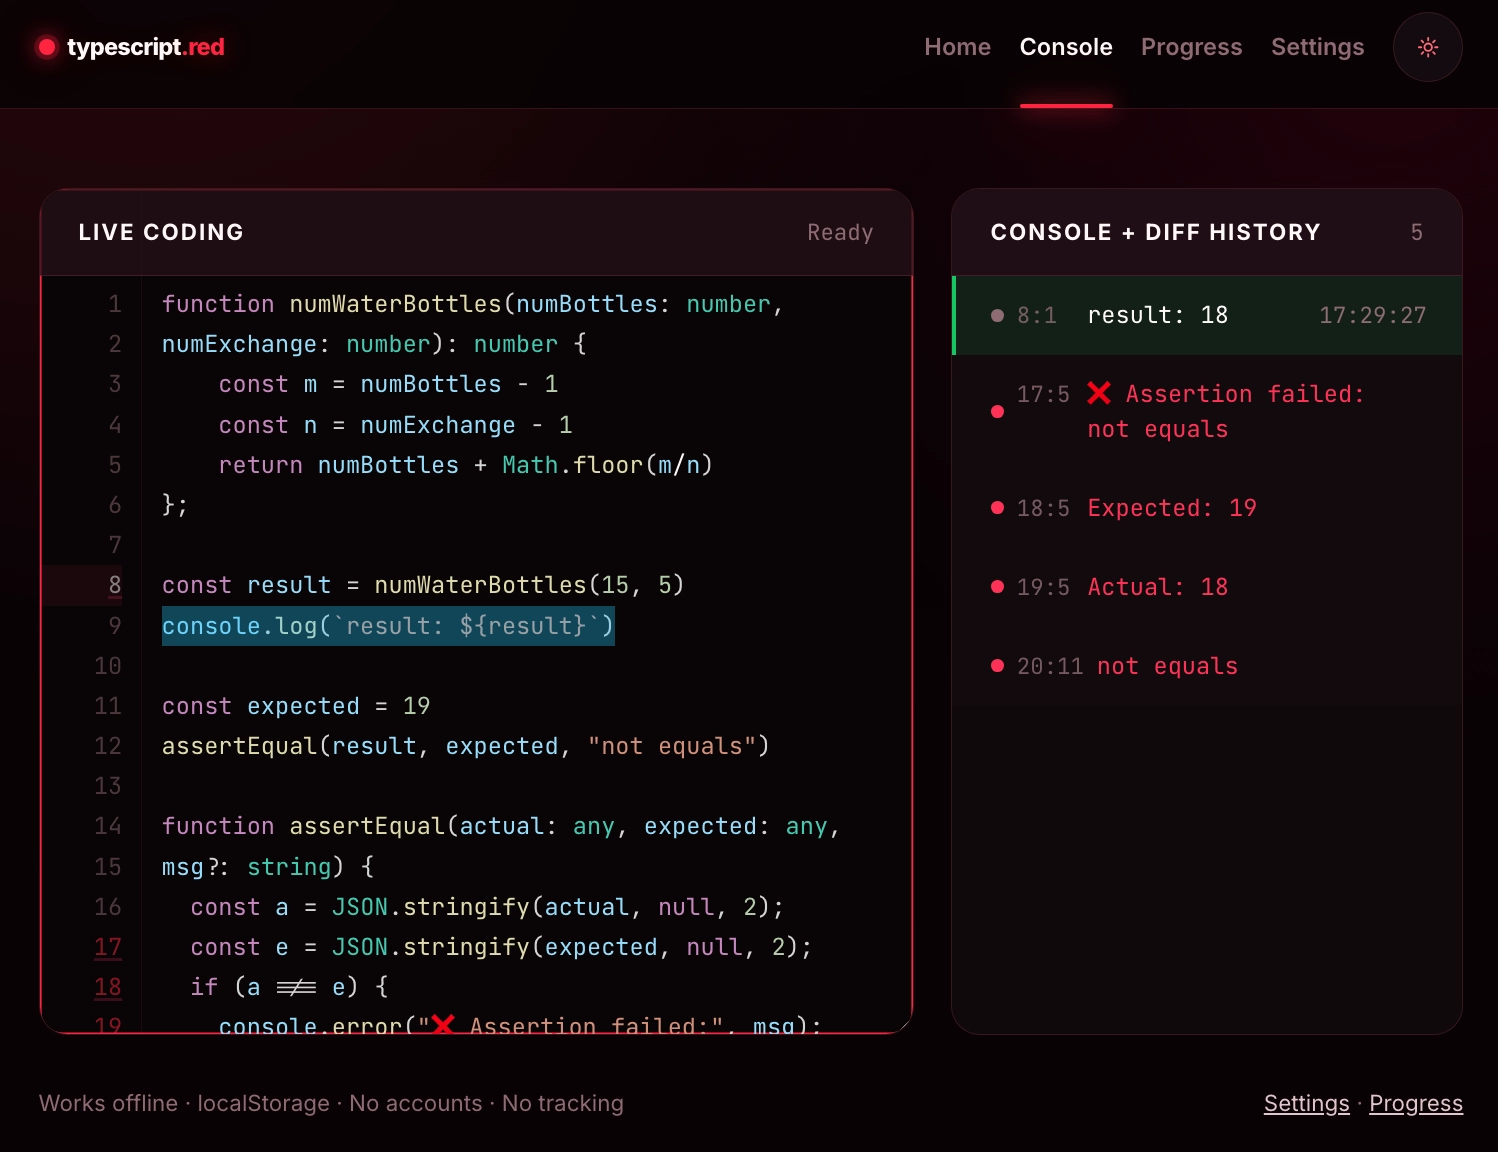1498x1152 pixels.
Task: Select the 'Actual: 18' console entry
Action: click(1208, 587)
